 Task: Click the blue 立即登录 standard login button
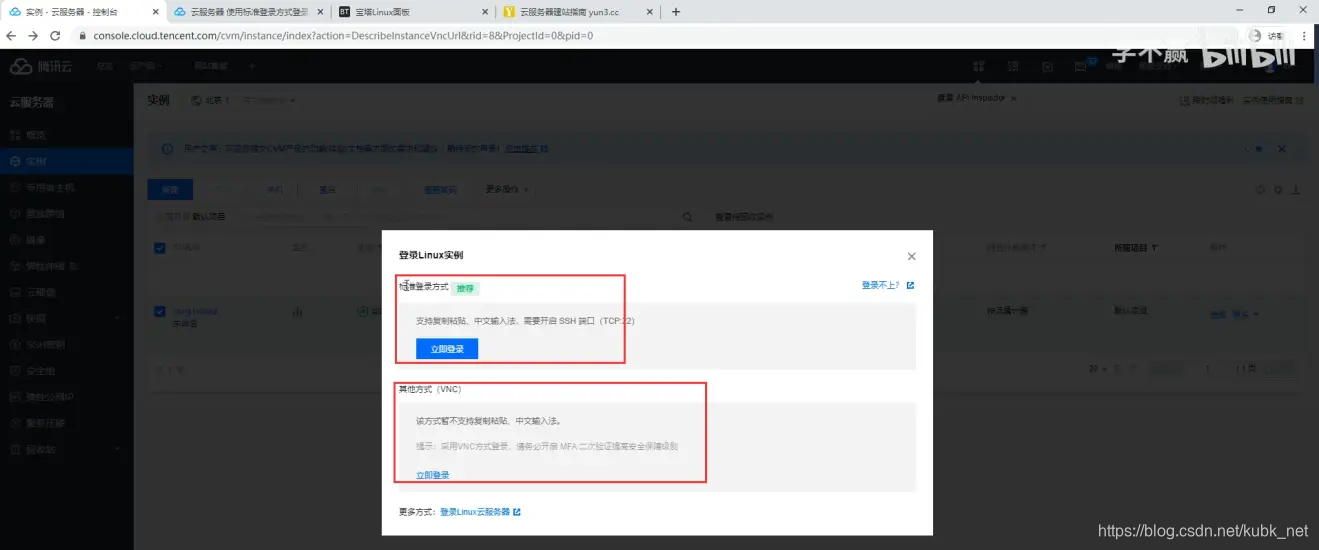pyautogui.click(x=447, y=349)
